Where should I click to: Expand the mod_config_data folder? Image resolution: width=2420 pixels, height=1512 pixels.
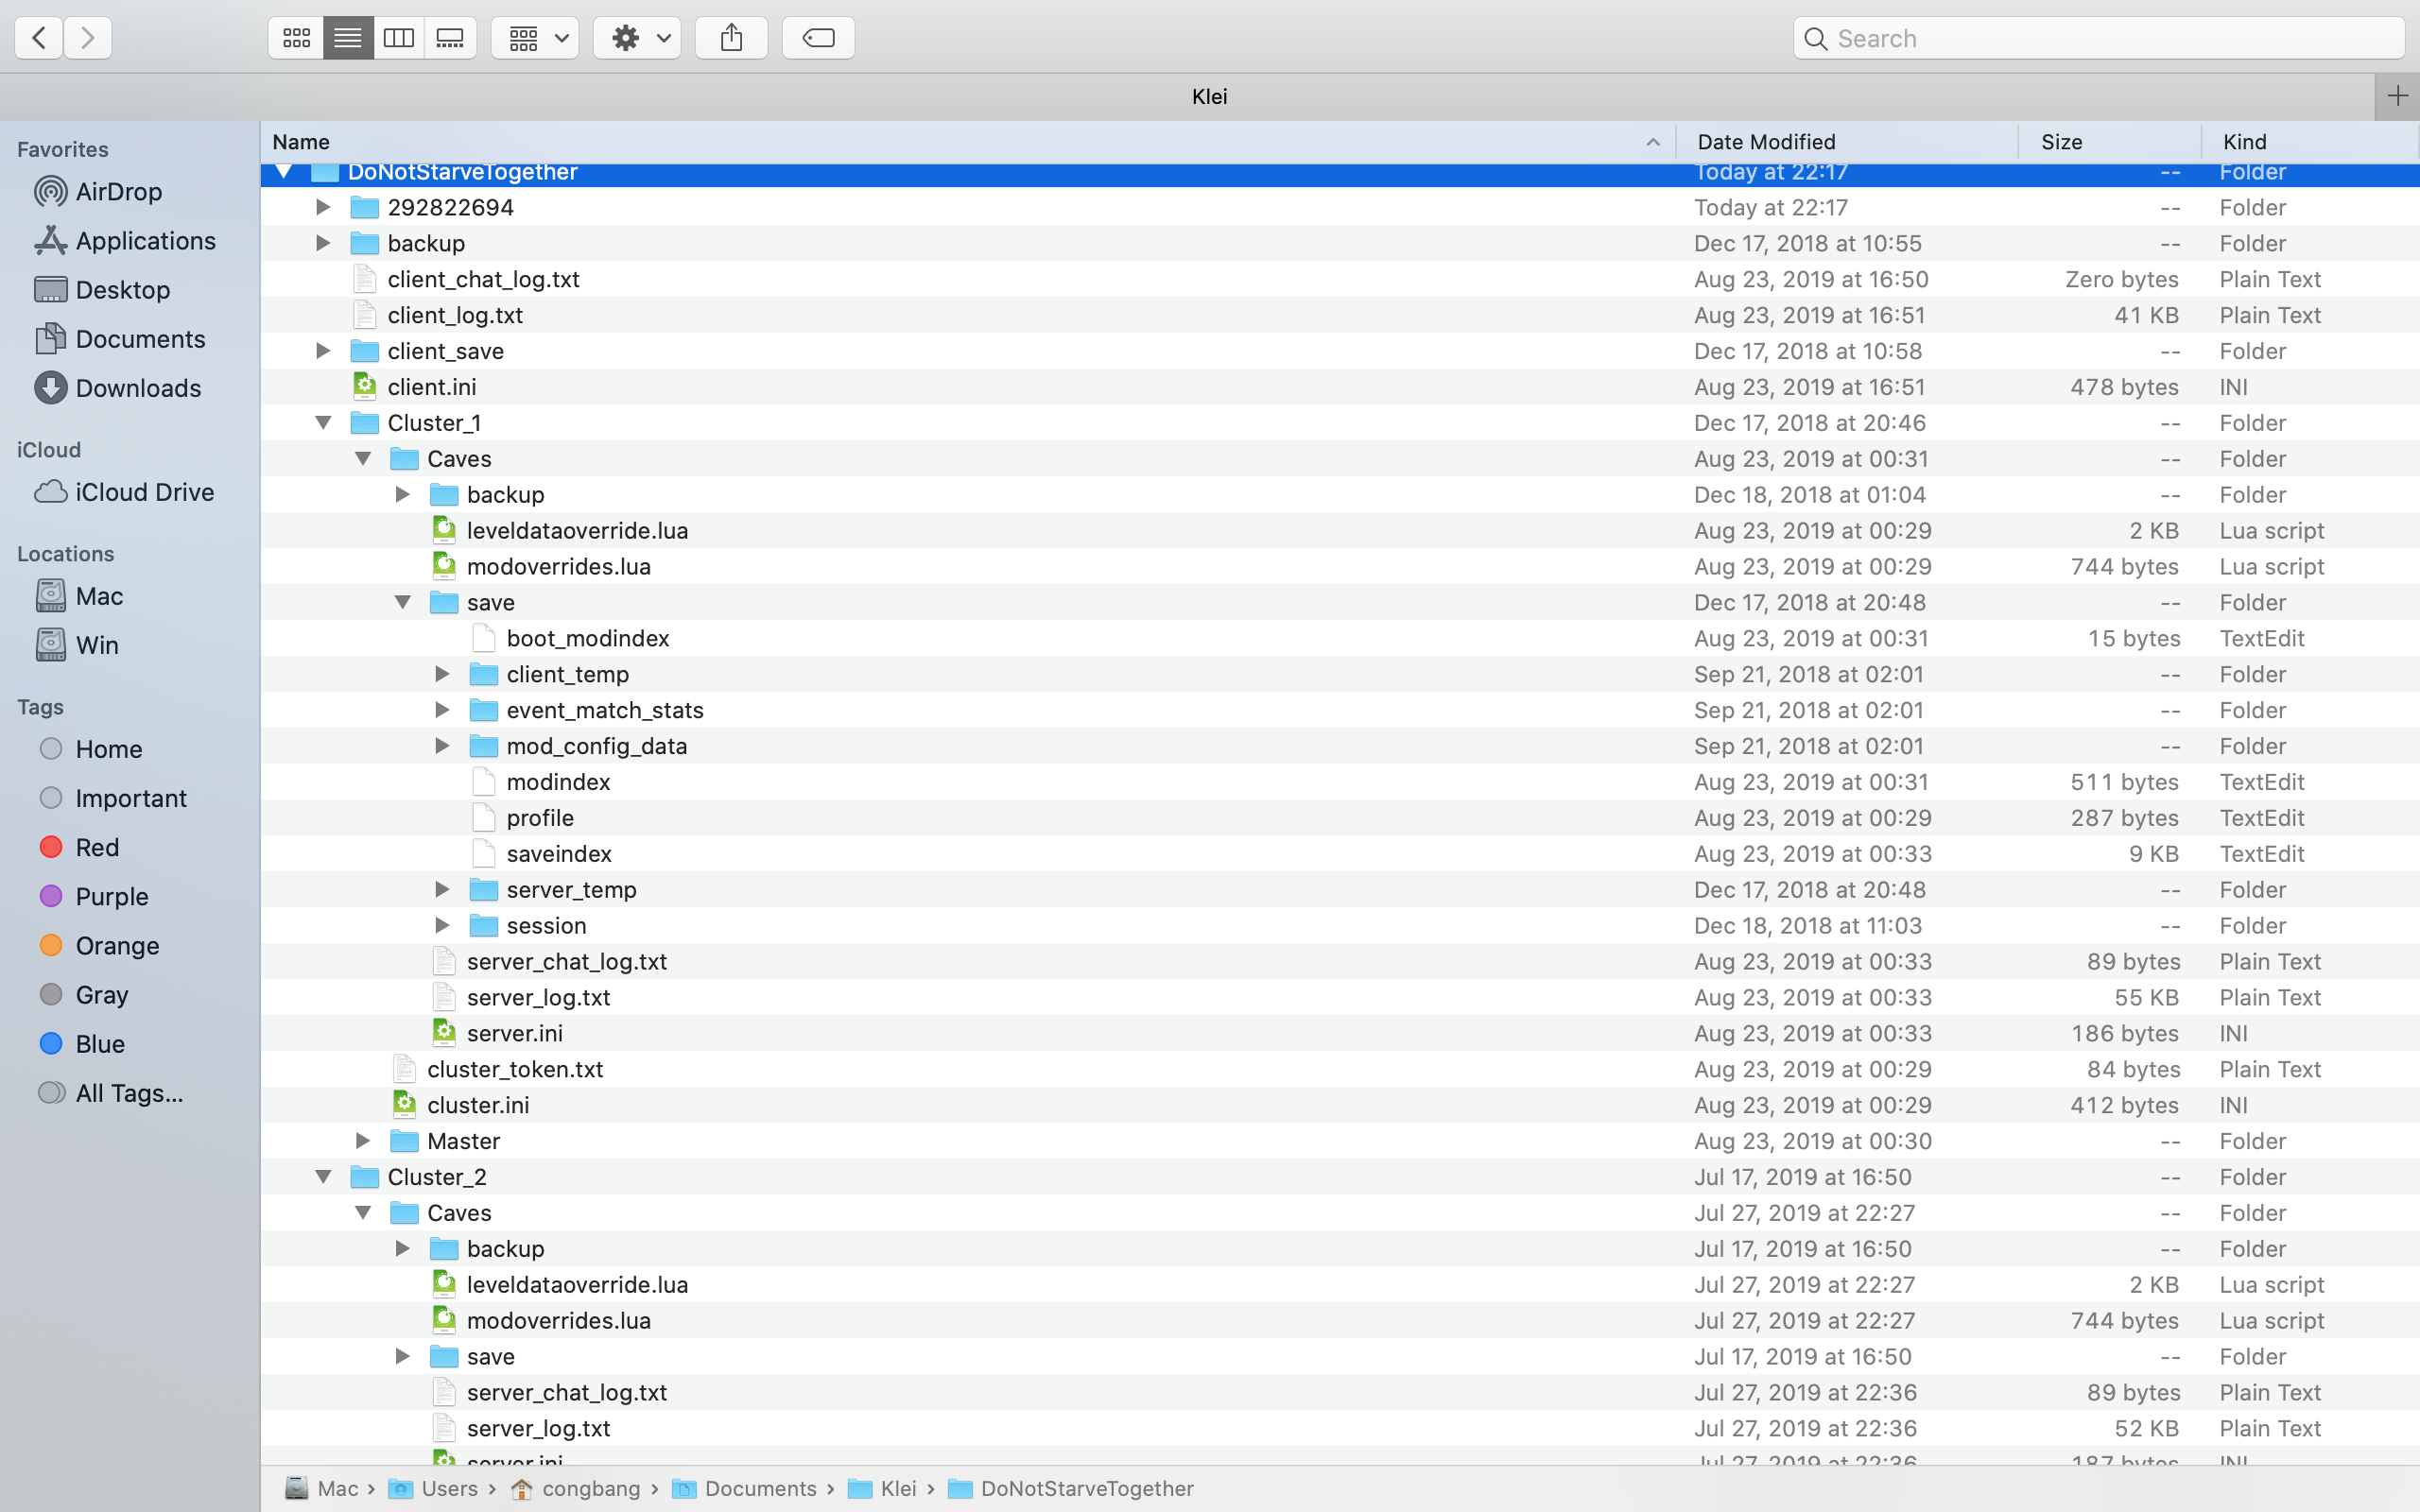[x=442, y=746]
